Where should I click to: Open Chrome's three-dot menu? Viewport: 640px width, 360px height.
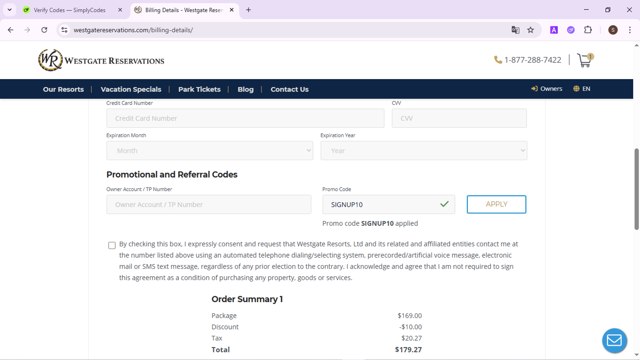(x=629, y=30)
